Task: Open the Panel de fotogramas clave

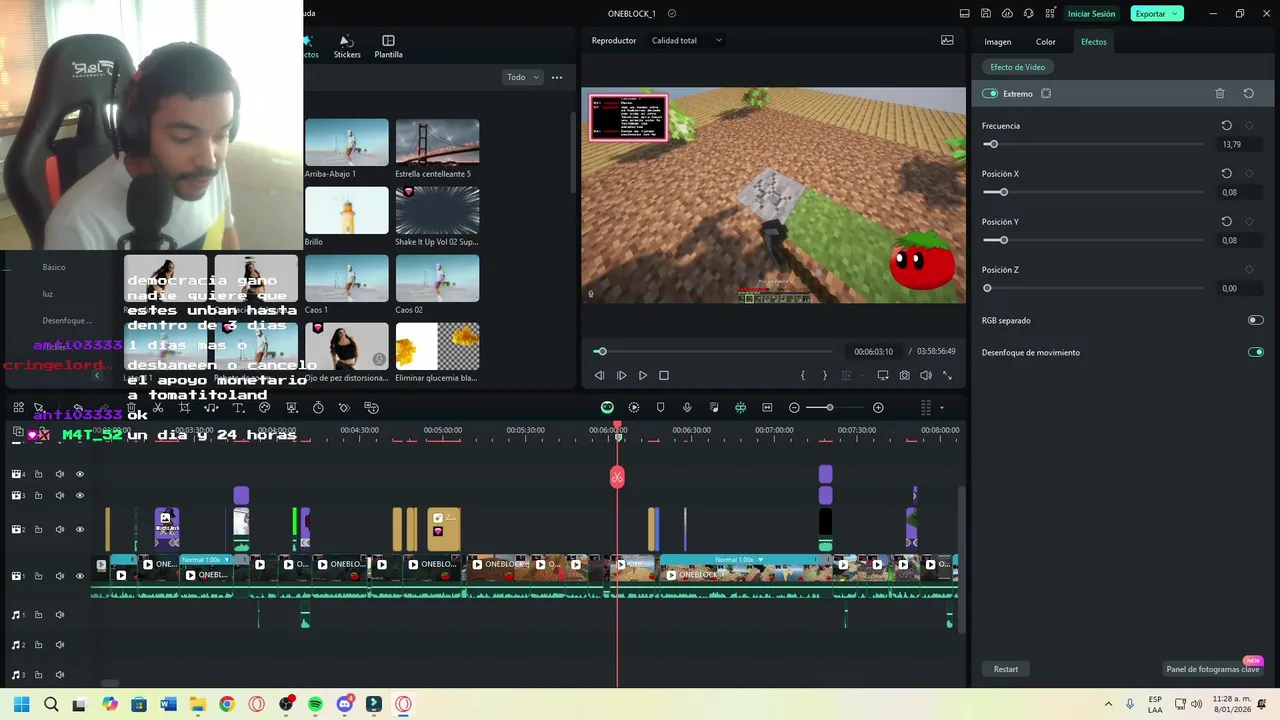Action: (1213, 669)
